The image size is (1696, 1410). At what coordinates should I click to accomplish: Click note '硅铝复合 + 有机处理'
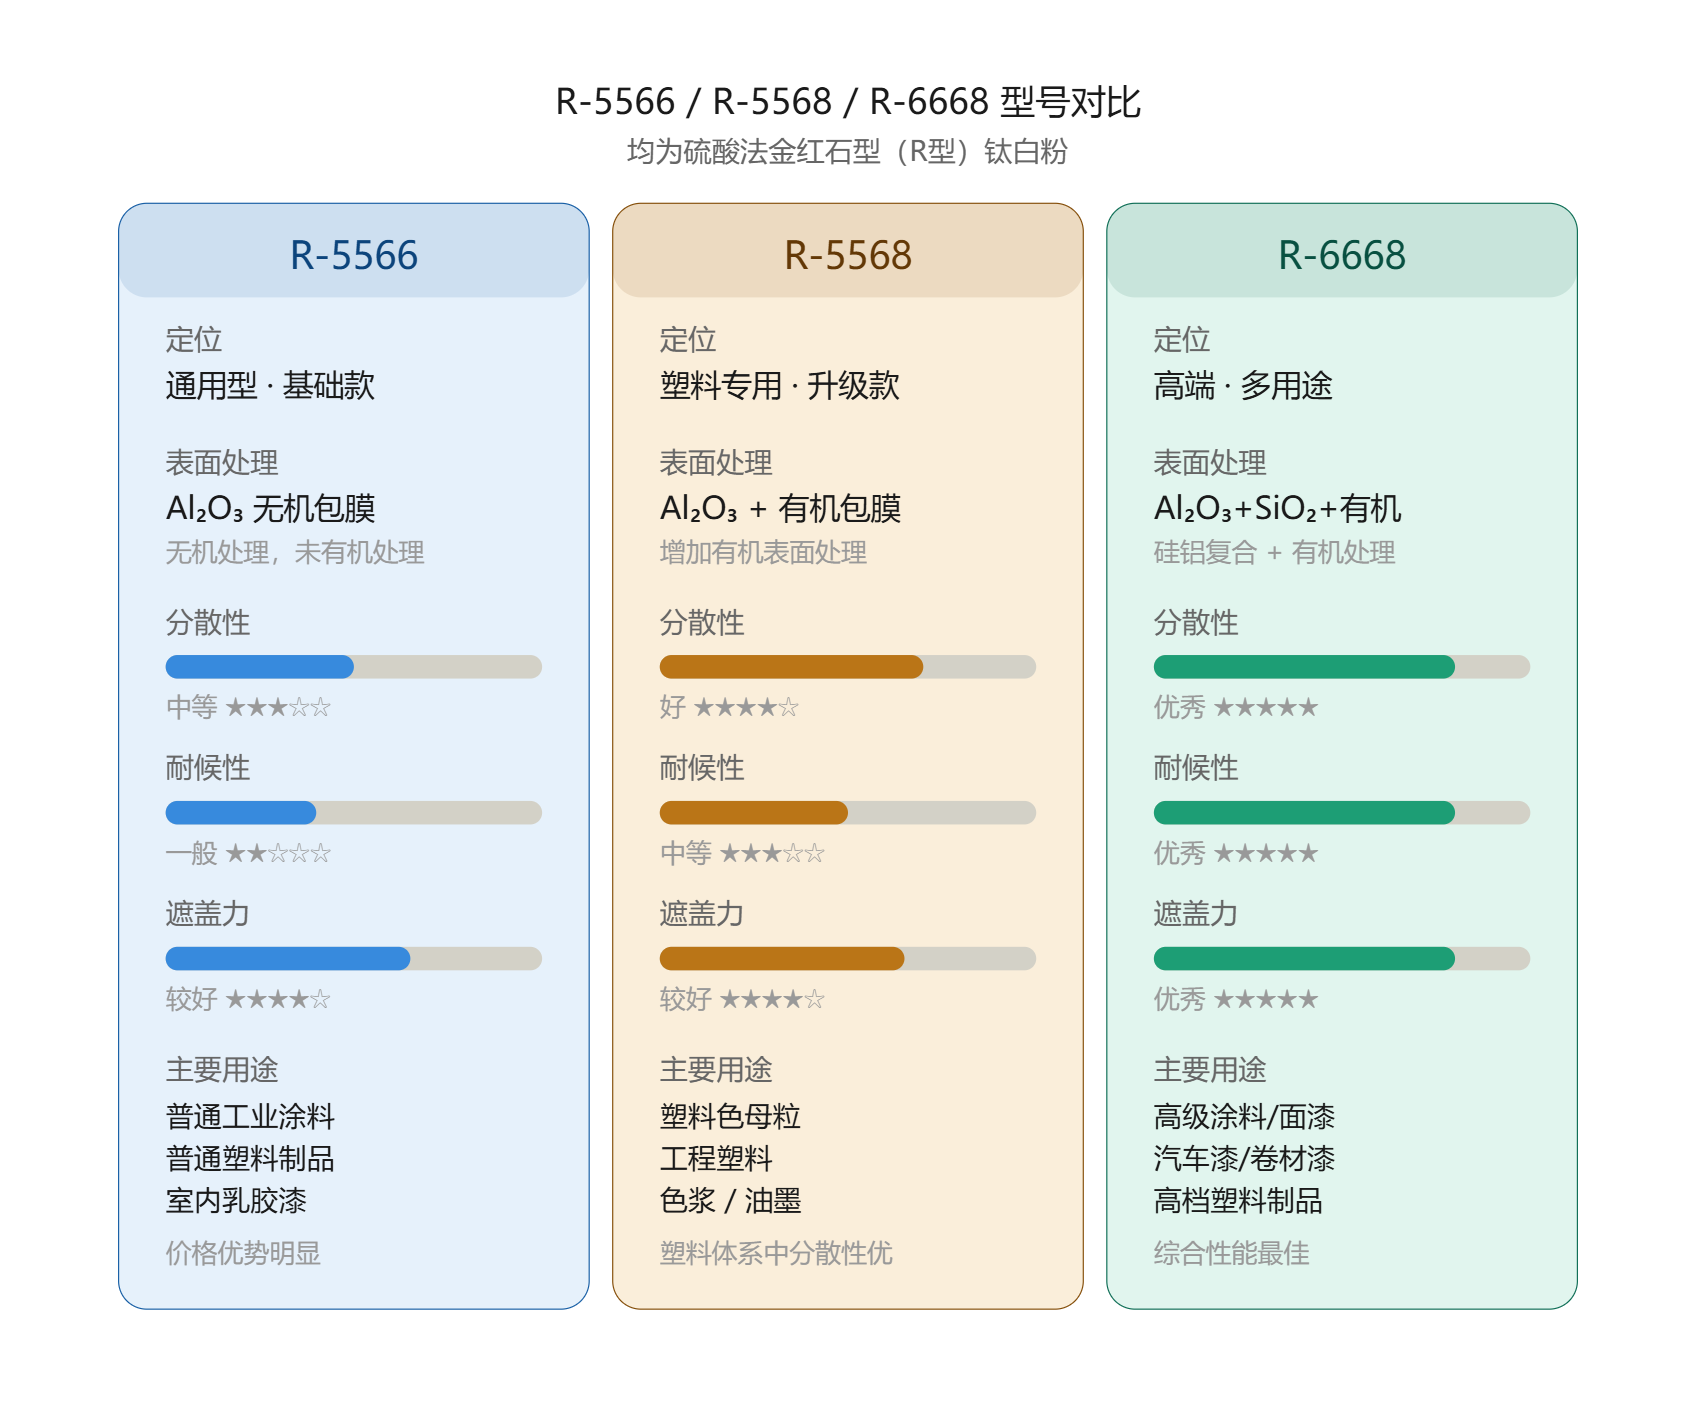pyautogui.click(x=1274, y=553)
